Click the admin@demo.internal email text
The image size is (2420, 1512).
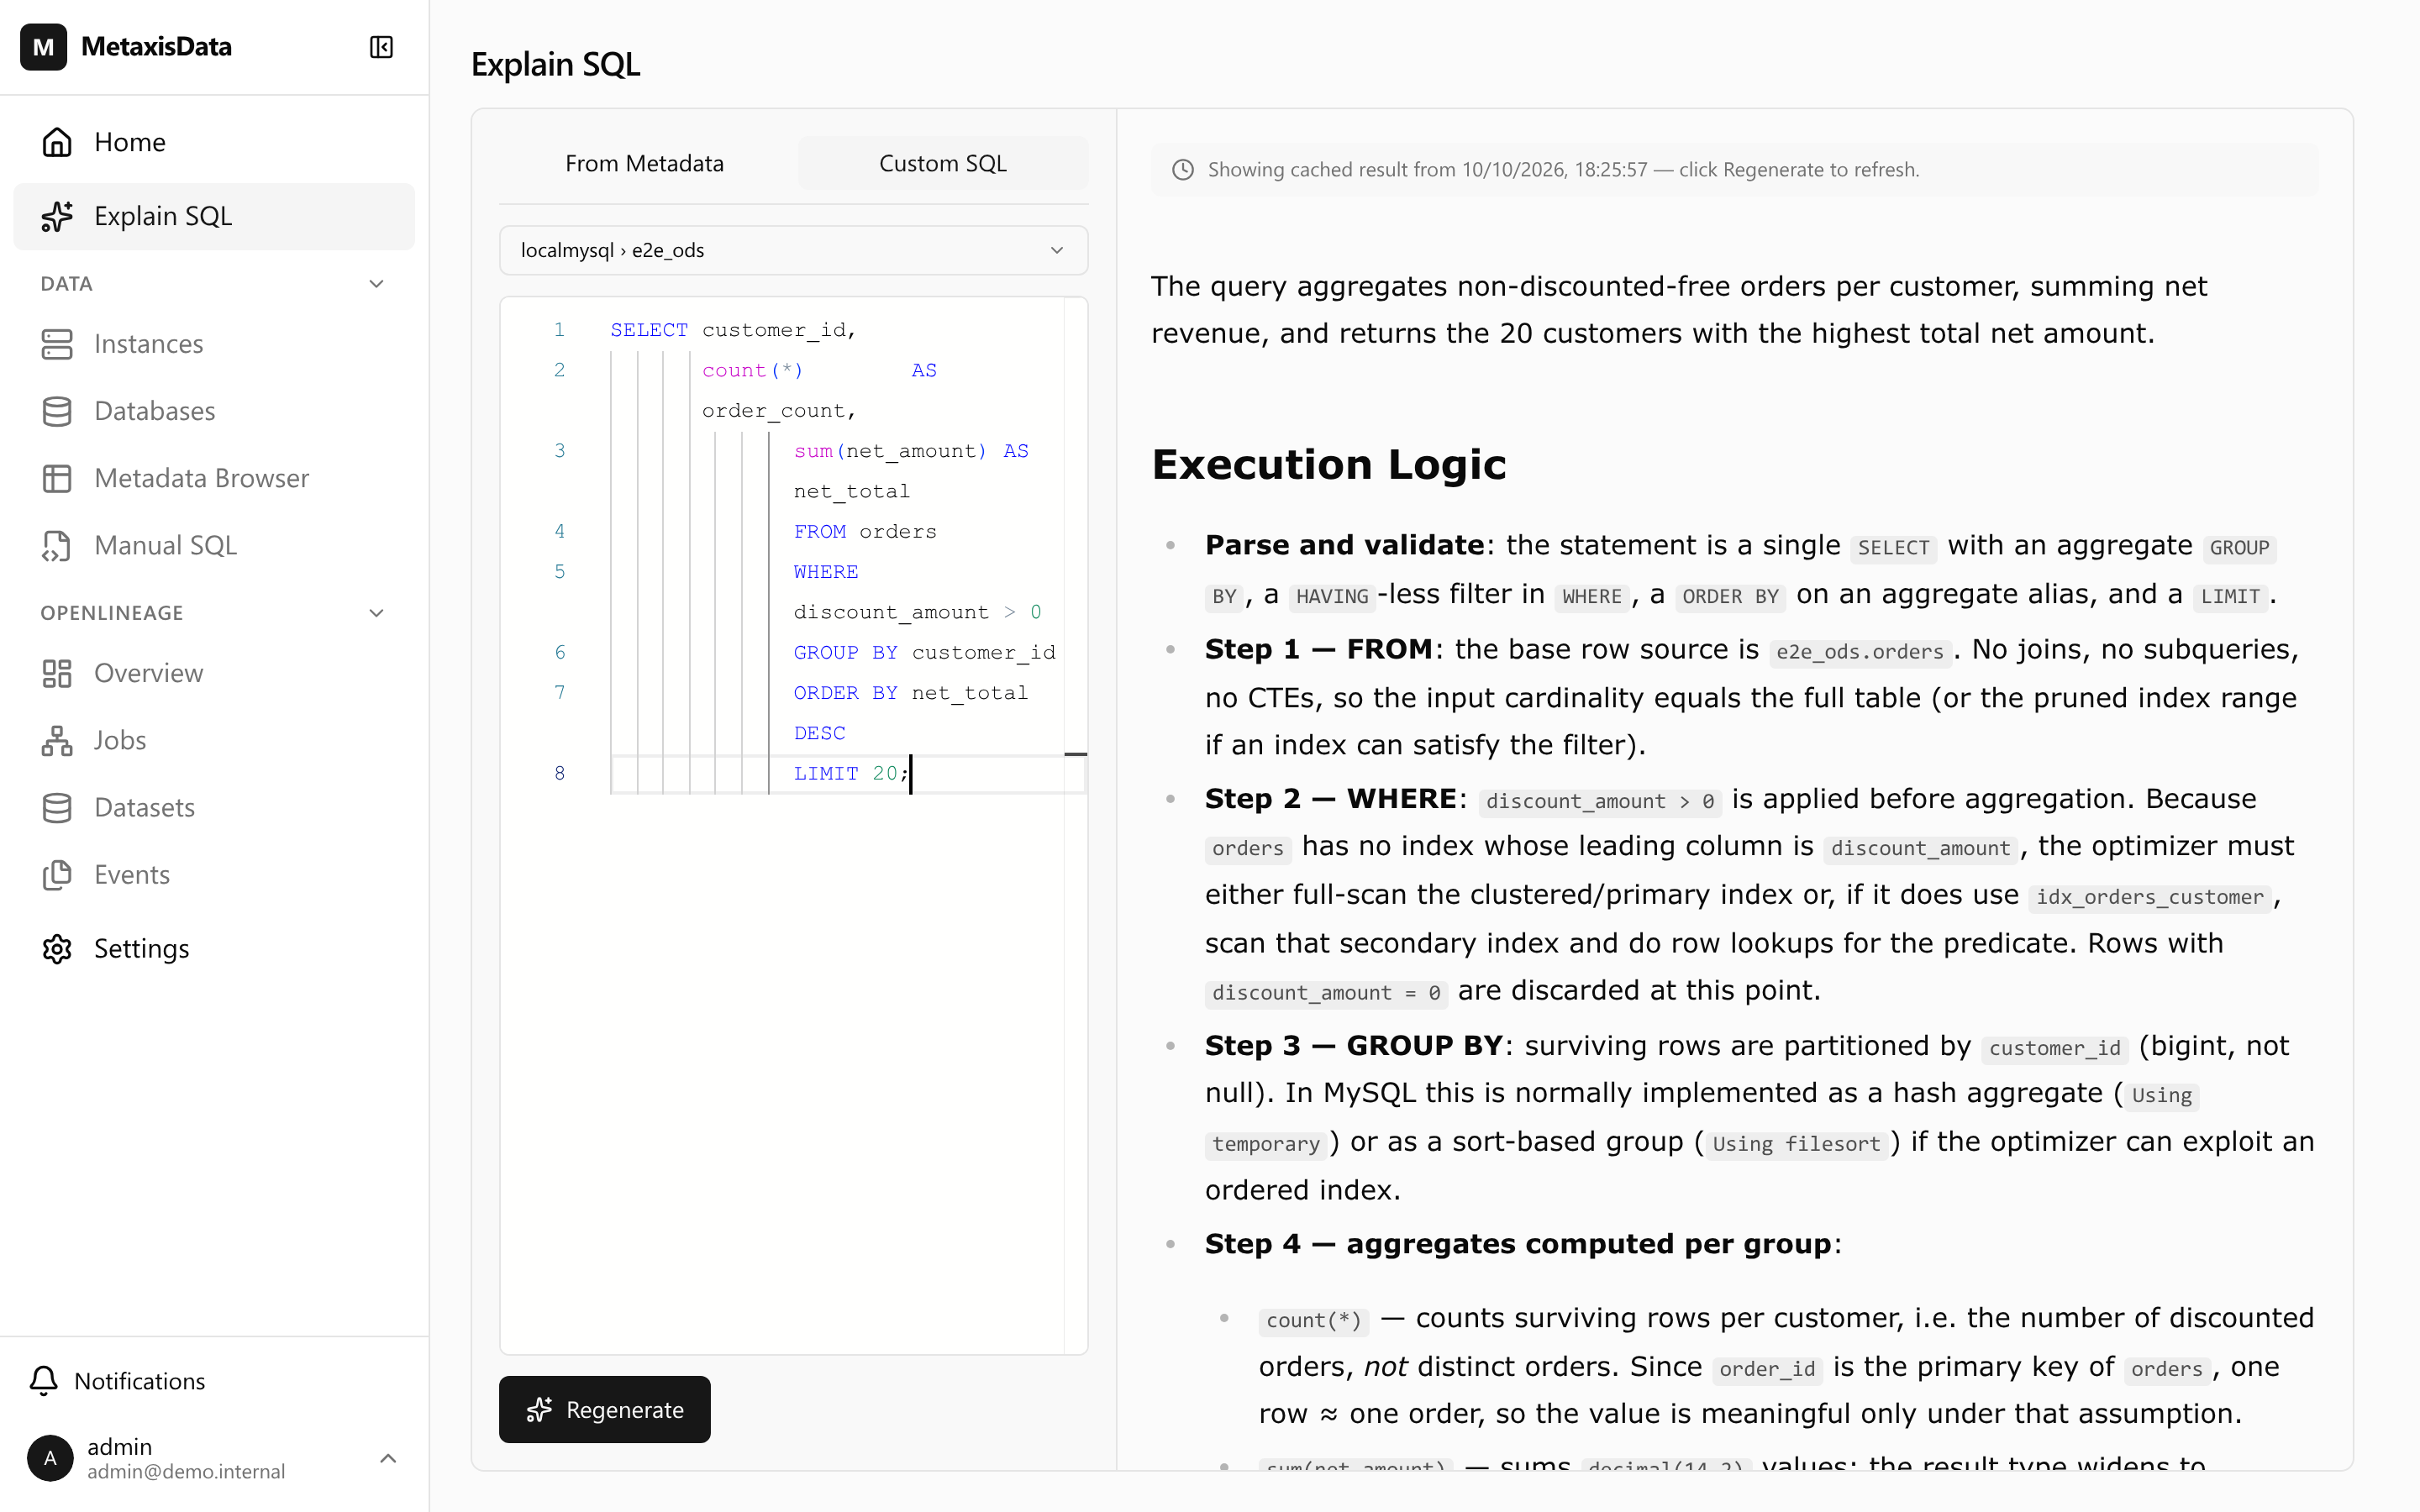point(186,1471)
